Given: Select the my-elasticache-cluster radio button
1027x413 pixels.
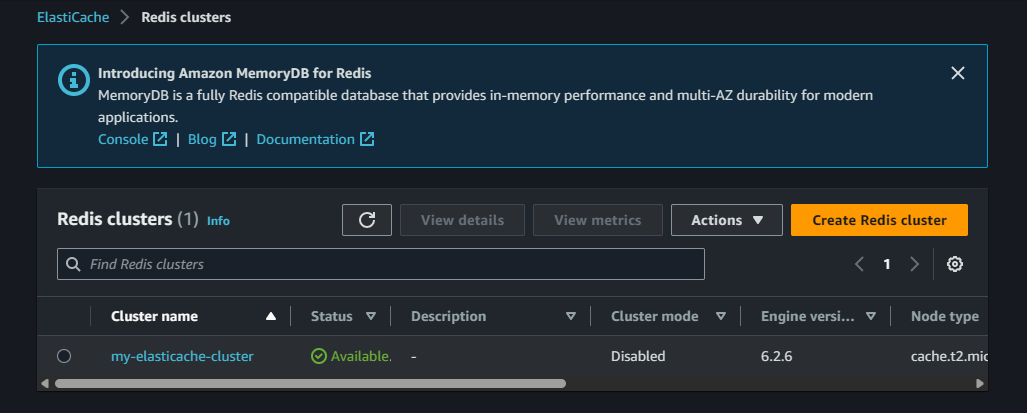Looking at the screenshot, I should (64, 356).
